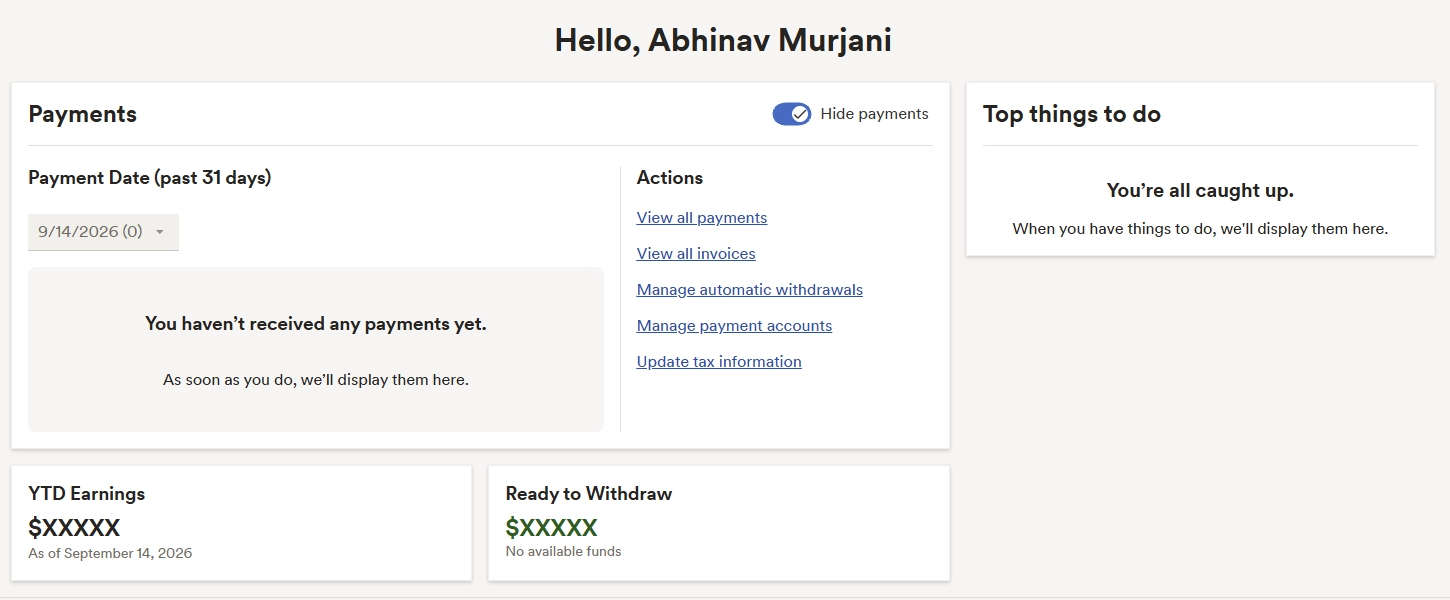Screen dimensions: 1450x600
Task: Click the 'Hide payments' label text
Action: [874, 114]
